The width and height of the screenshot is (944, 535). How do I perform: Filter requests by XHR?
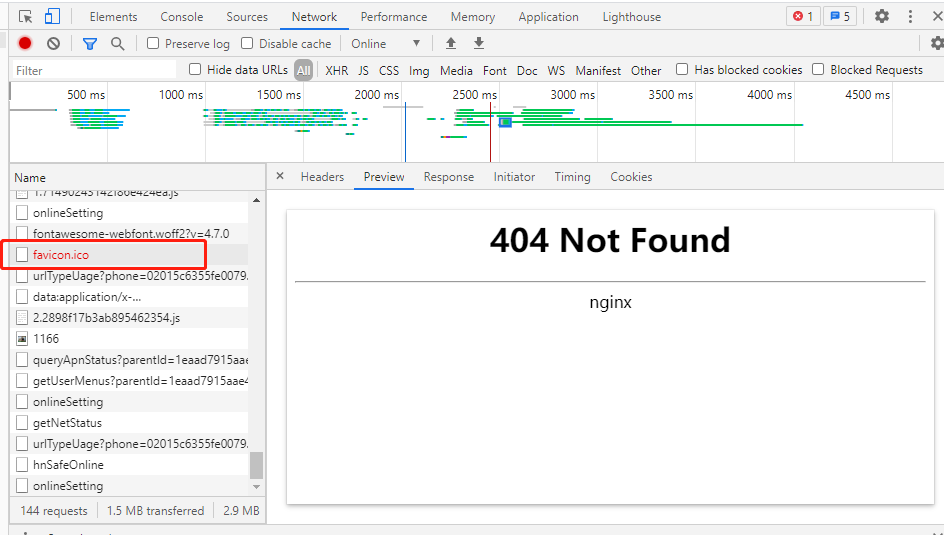click(x=337, y=70)
